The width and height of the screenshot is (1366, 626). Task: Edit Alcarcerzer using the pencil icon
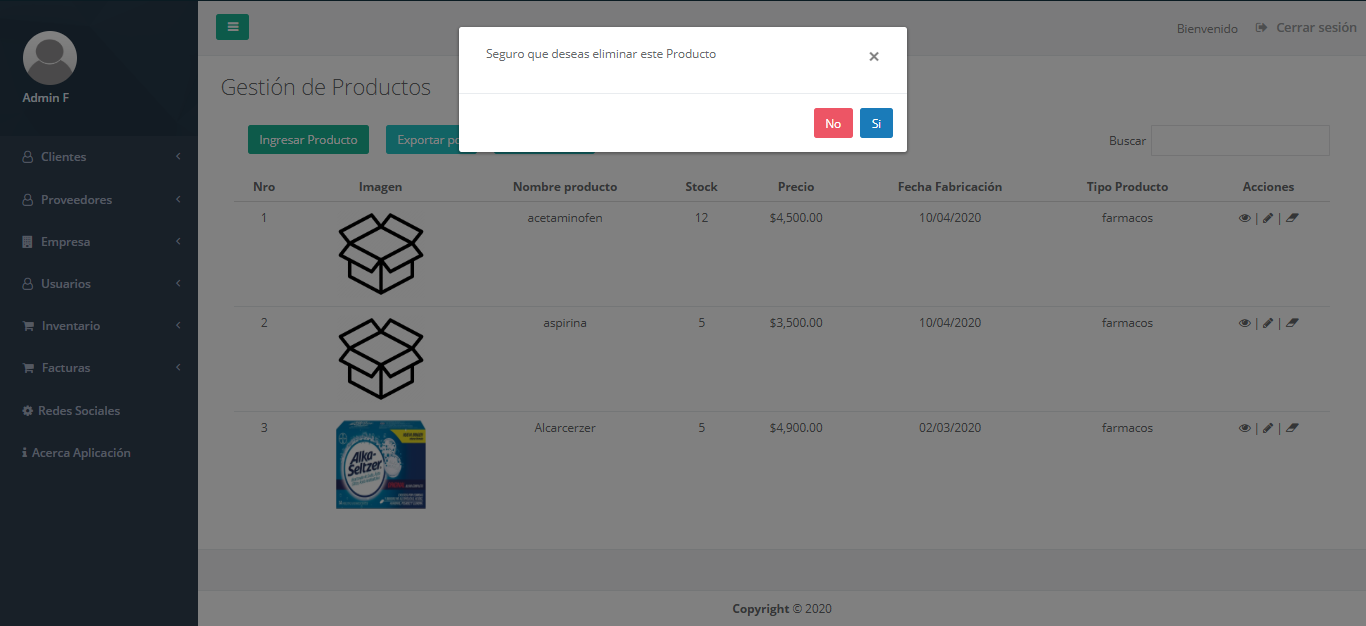1268,428
